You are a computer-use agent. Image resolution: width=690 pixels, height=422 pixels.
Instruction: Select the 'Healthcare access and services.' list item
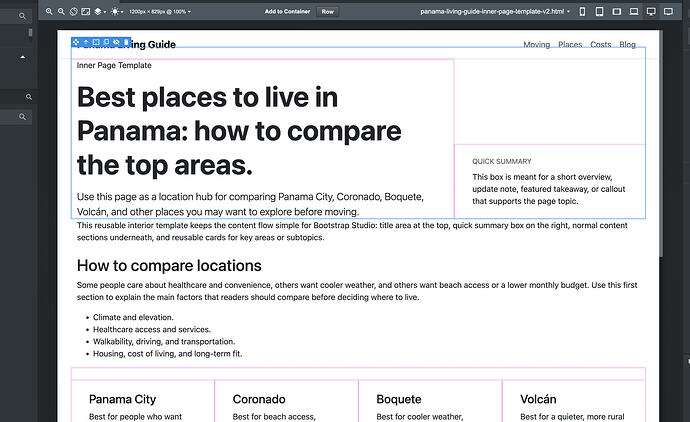coord(152,329)
